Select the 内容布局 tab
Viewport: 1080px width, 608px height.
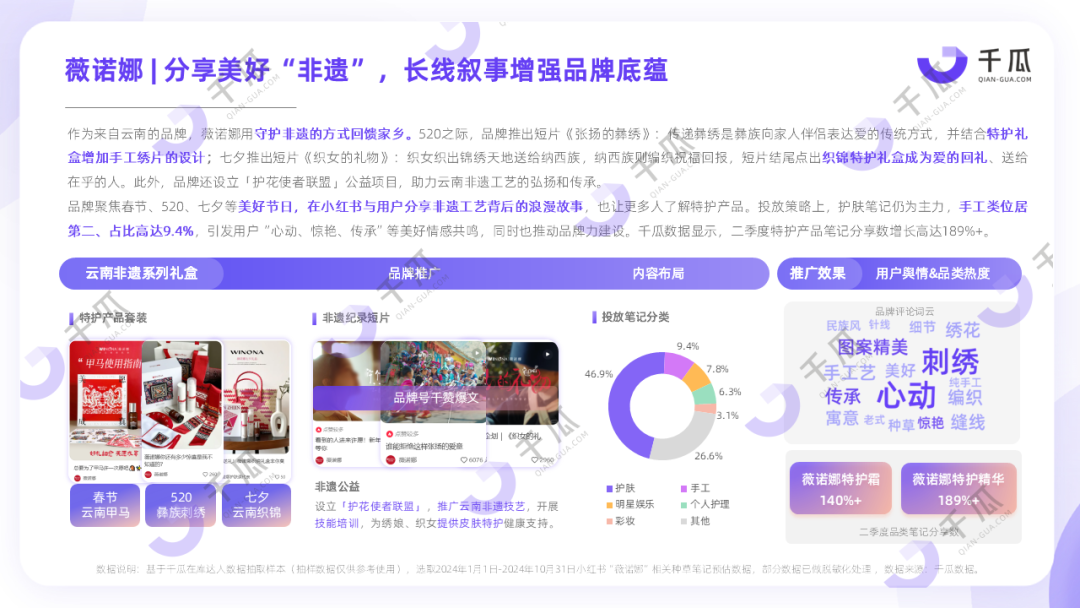click(x=658, y=273)
